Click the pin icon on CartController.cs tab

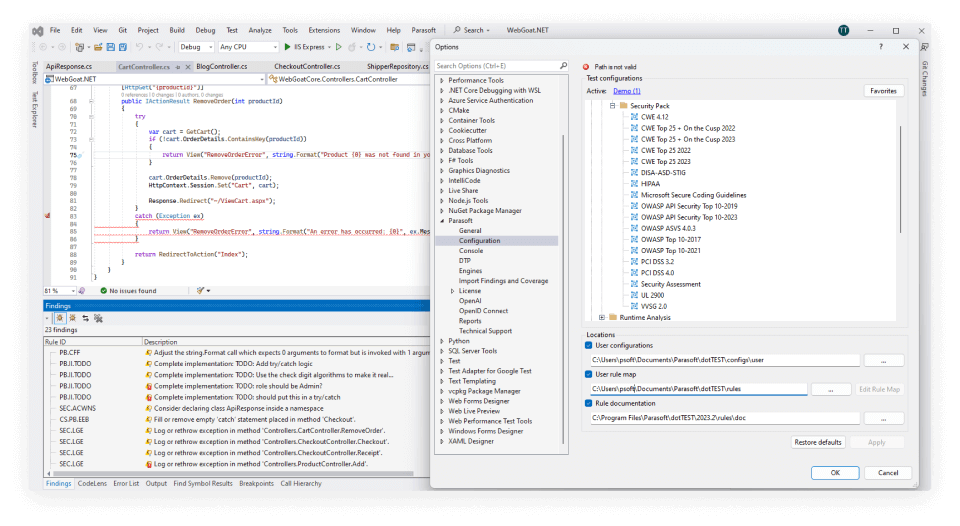178,67
